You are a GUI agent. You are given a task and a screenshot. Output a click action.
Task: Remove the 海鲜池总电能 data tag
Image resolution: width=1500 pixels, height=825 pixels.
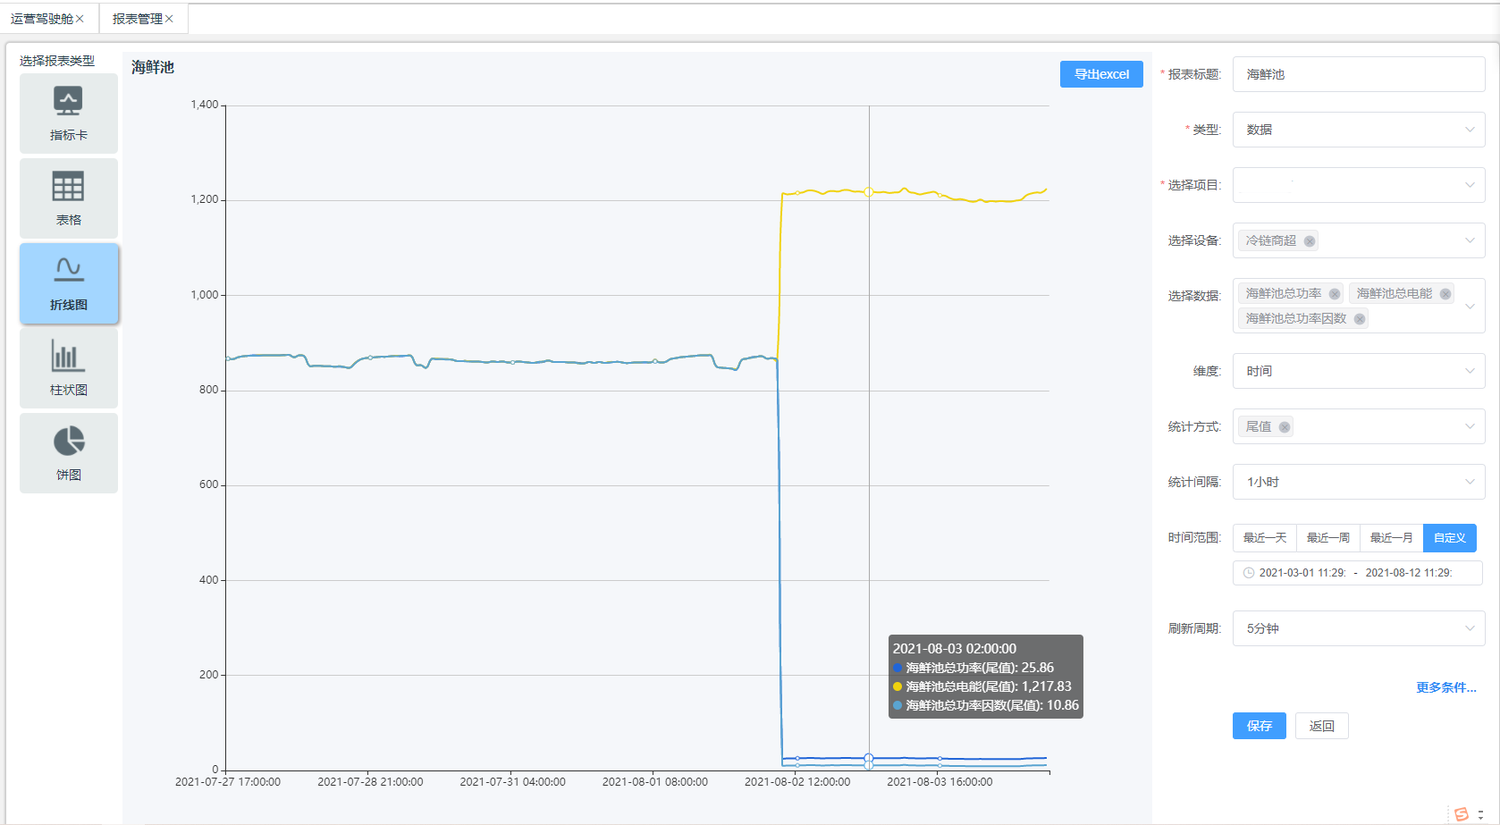pyautogui.click(x=1445, y=294)
